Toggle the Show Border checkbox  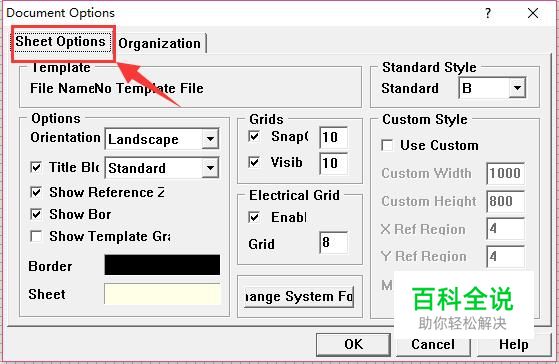[x=36, y=214]
